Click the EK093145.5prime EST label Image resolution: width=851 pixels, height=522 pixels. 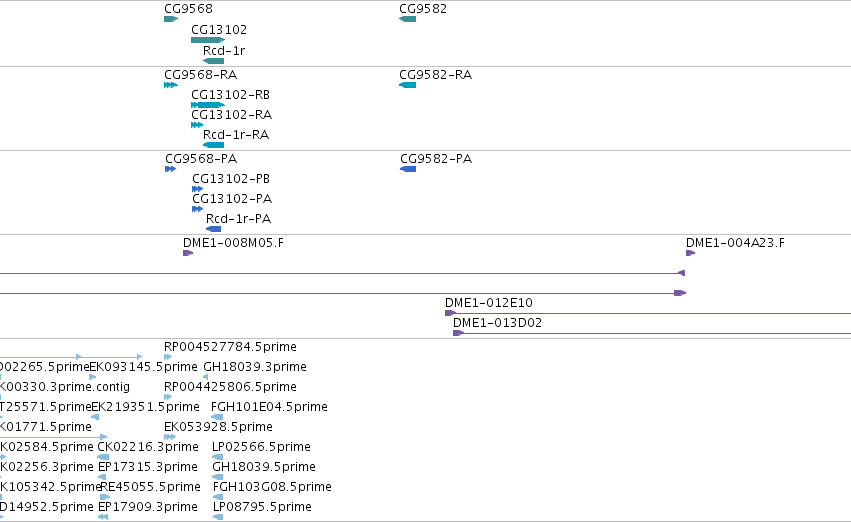point(143,367)
